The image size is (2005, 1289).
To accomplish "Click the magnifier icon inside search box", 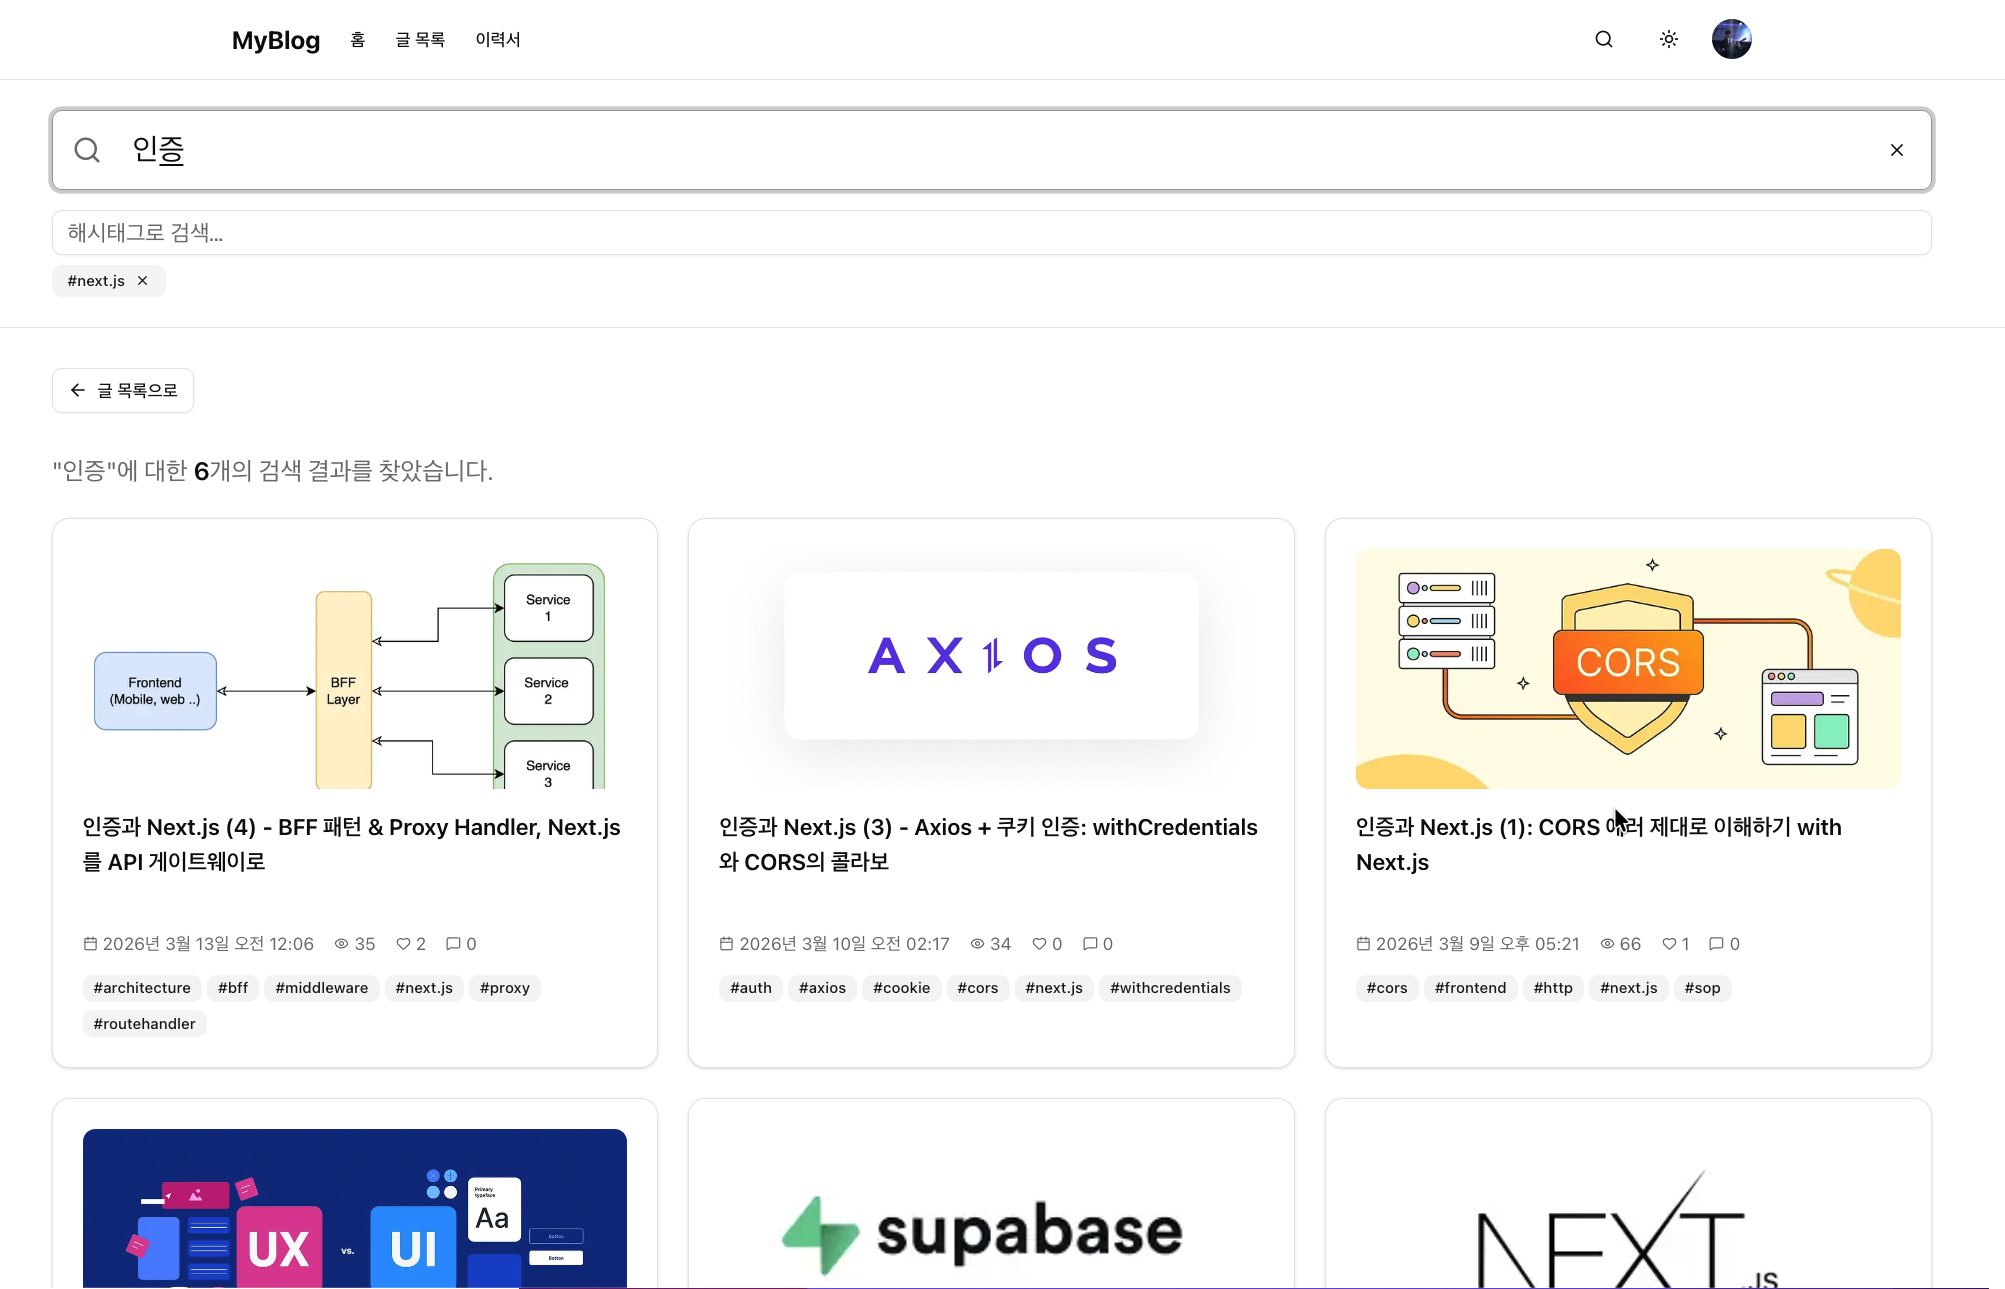I will (87, 150).
